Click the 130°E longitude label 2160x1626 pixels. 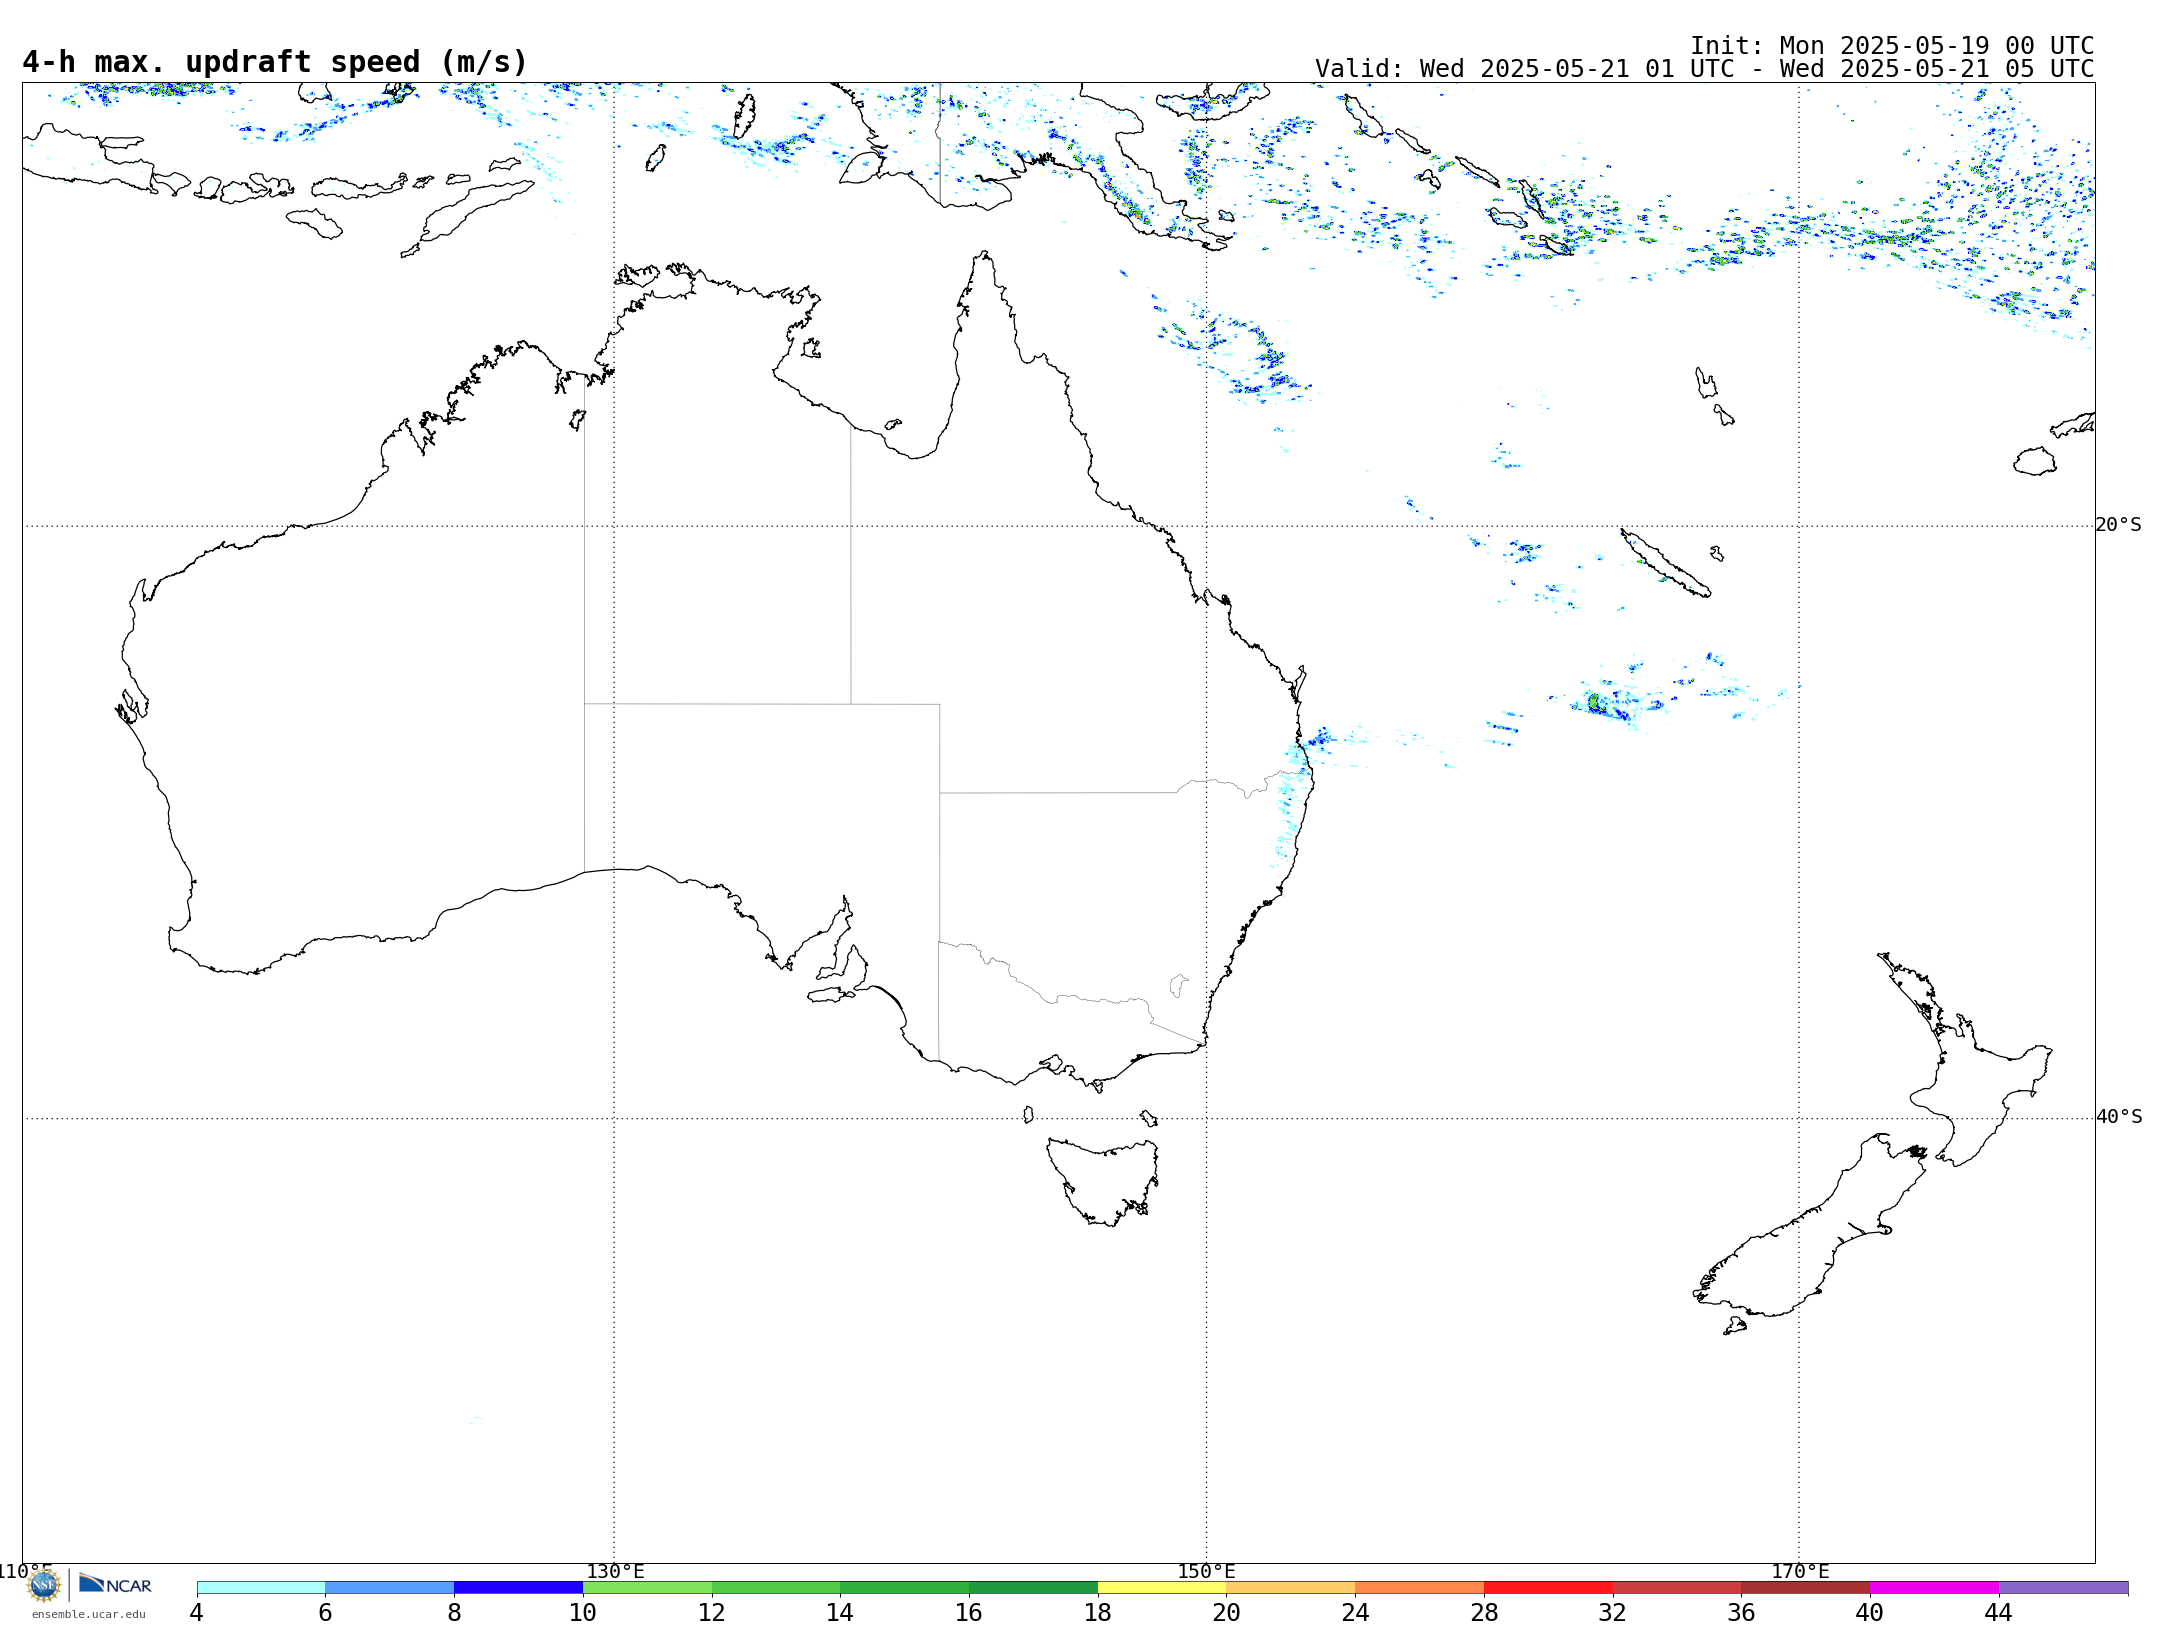coord(615,1571)
